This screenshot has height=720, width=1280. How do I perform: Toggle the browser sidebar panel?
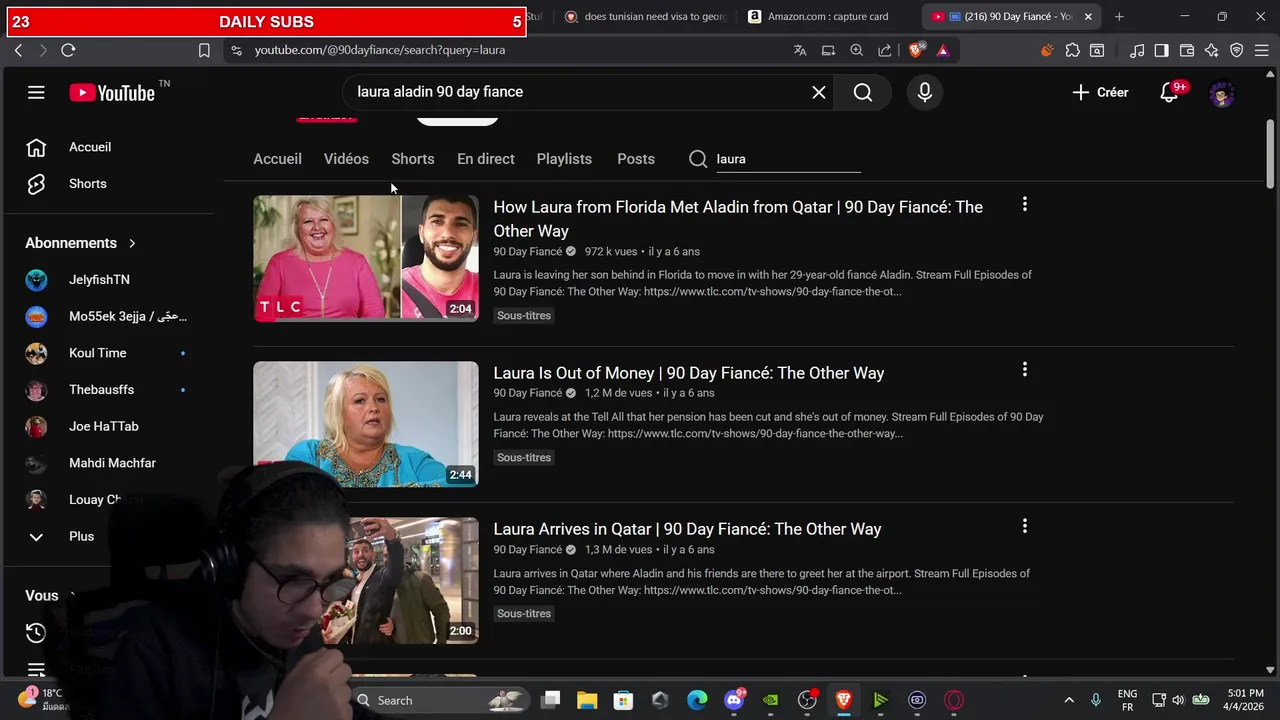(x=1161, y=50)
